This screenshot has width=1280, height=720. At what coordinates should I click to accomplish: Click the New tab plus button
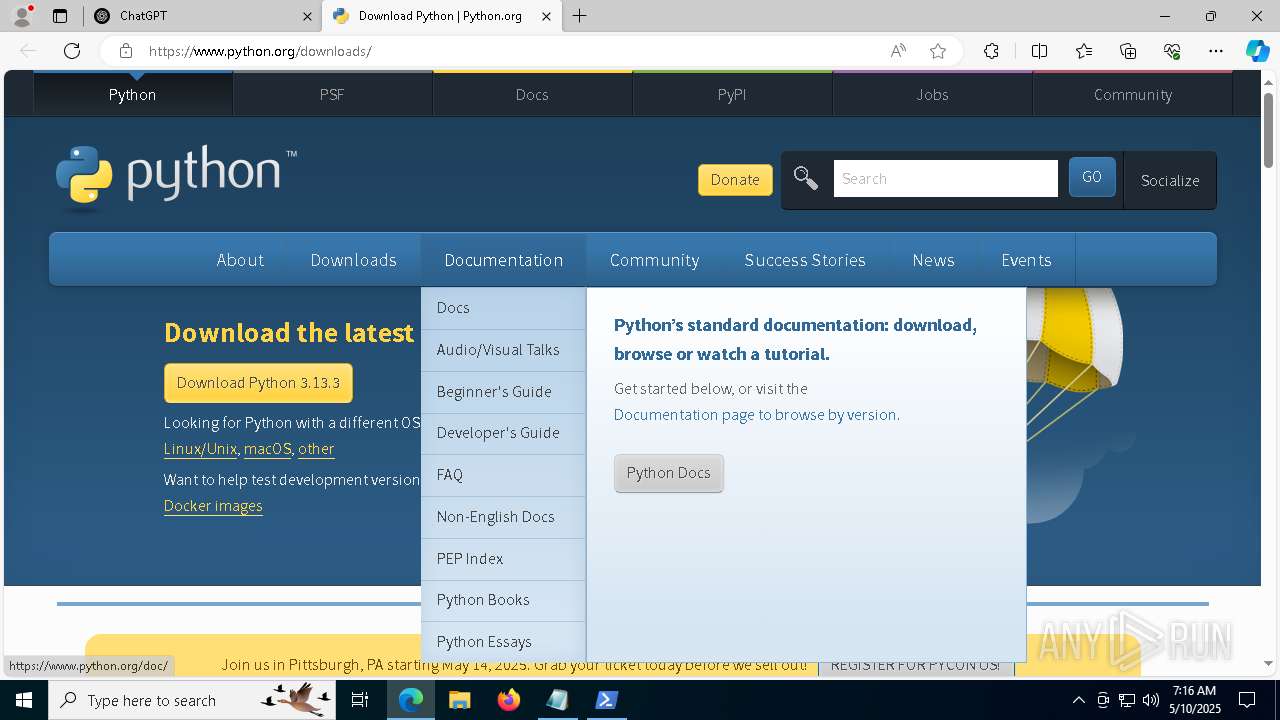(580, 16)
